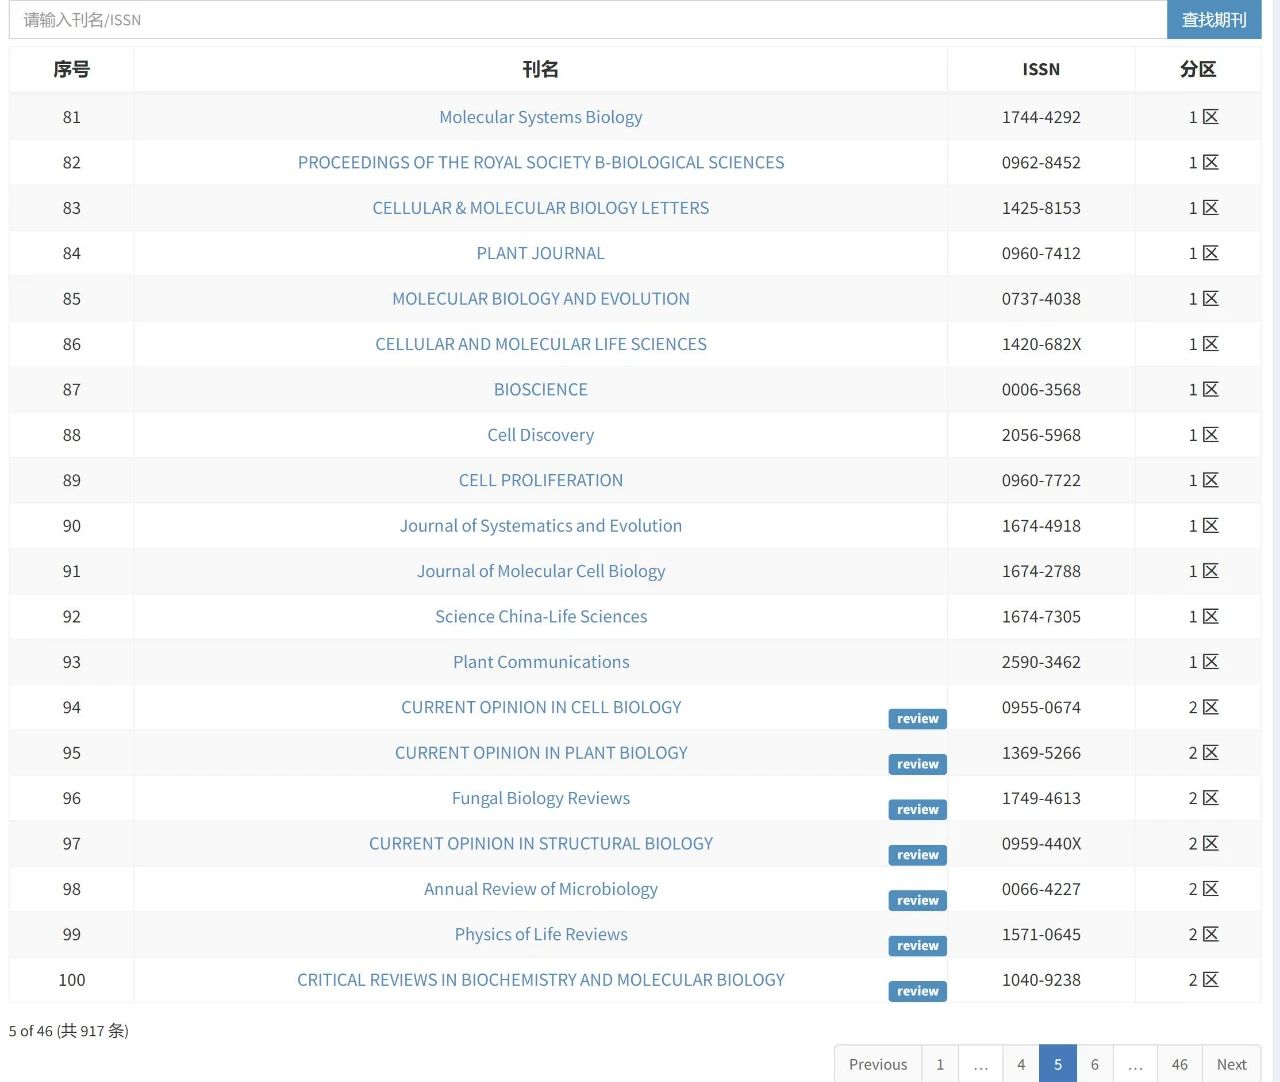Click the review badge for Physics of Life Reviews
The height and width of the screenshot is (1082, 1280).
(x=917, y=946)
